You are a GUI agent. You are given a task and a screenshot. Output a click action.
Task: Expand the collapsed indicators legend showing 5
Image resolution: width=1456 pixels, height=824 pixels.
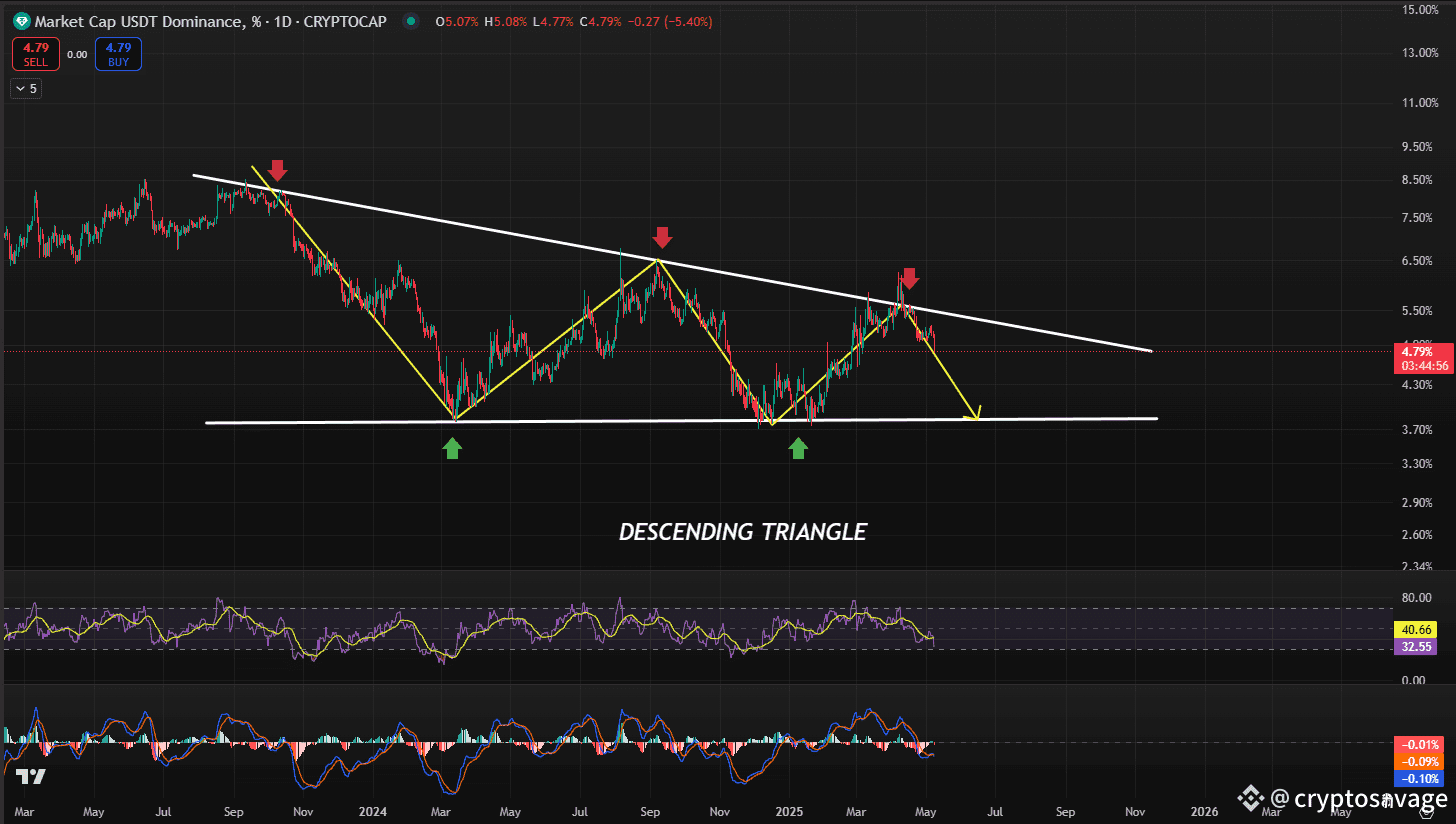(25, 89)
